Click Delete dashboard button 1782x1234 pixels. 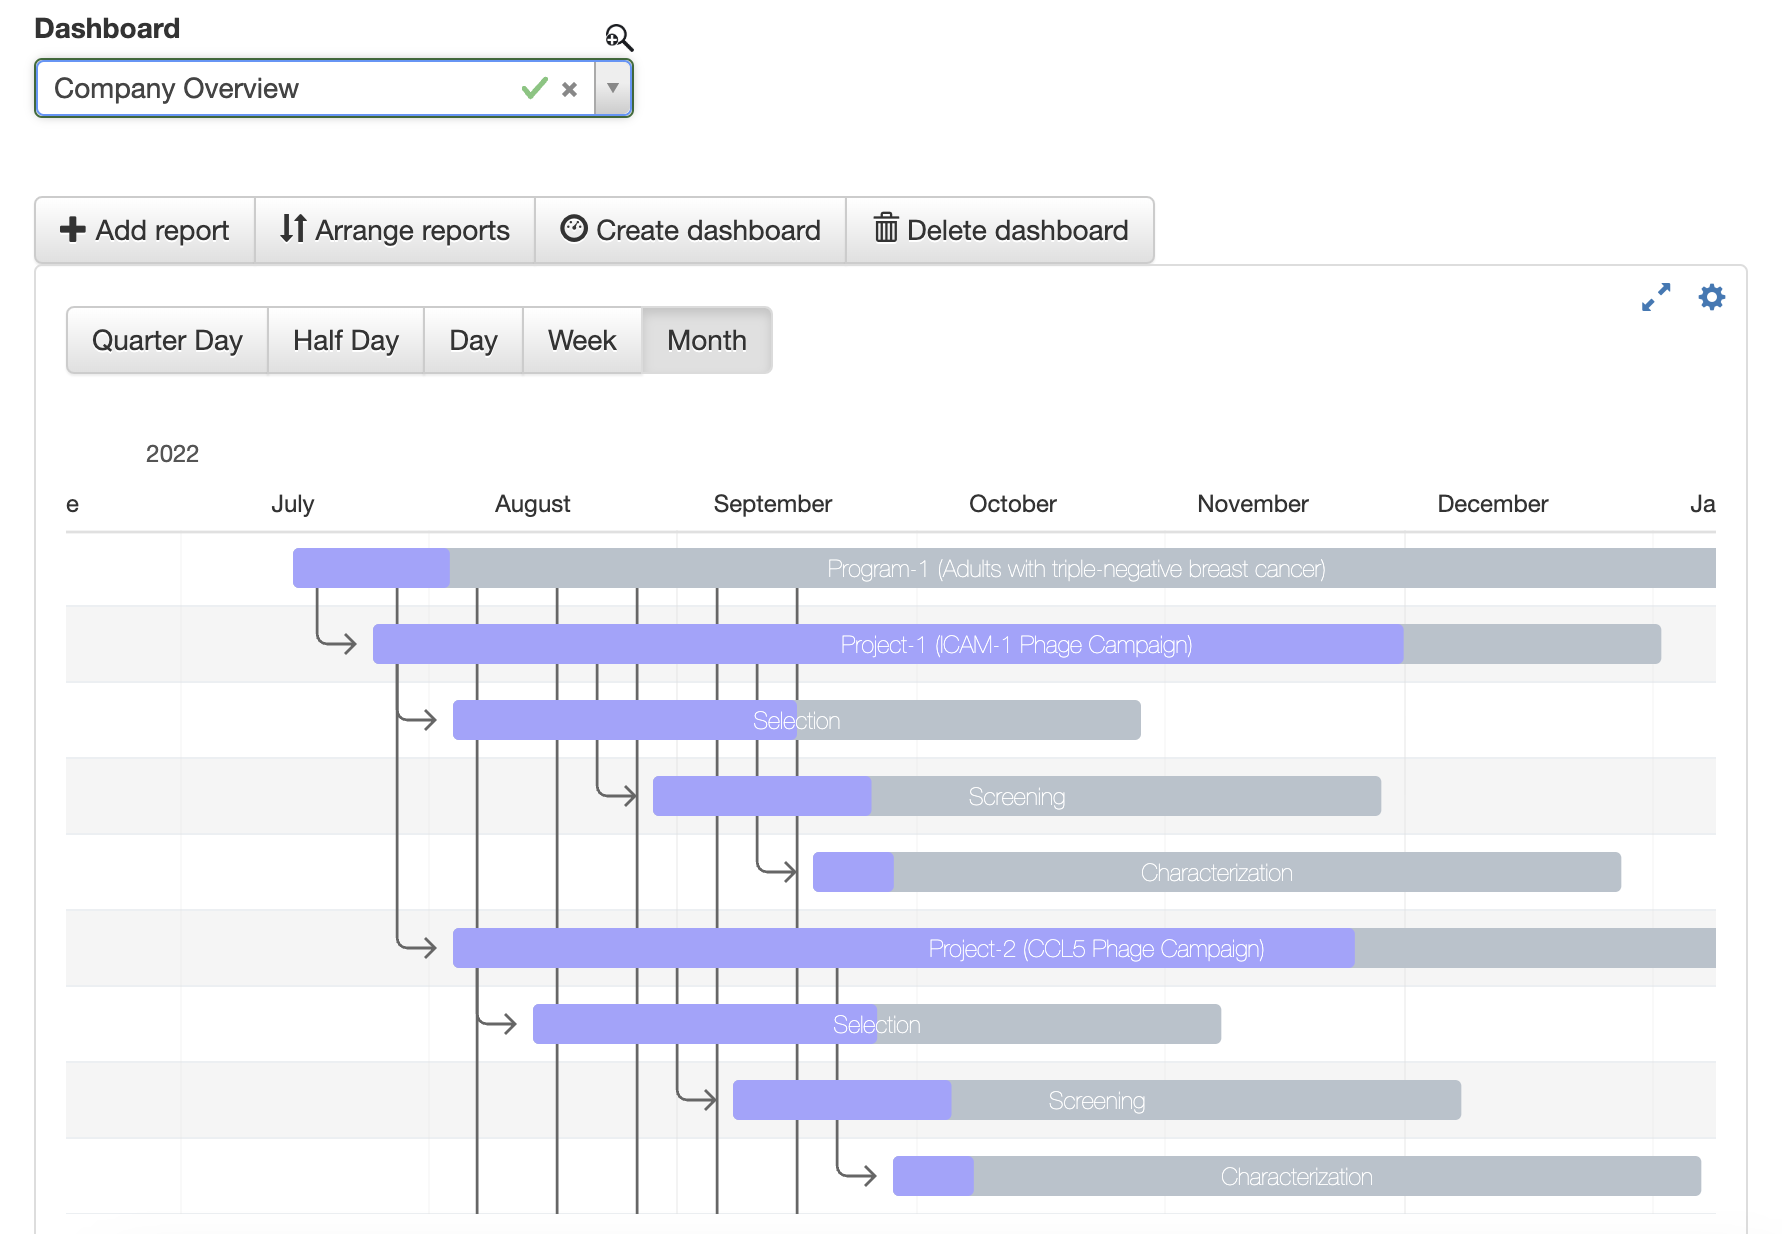point(1000,230)
